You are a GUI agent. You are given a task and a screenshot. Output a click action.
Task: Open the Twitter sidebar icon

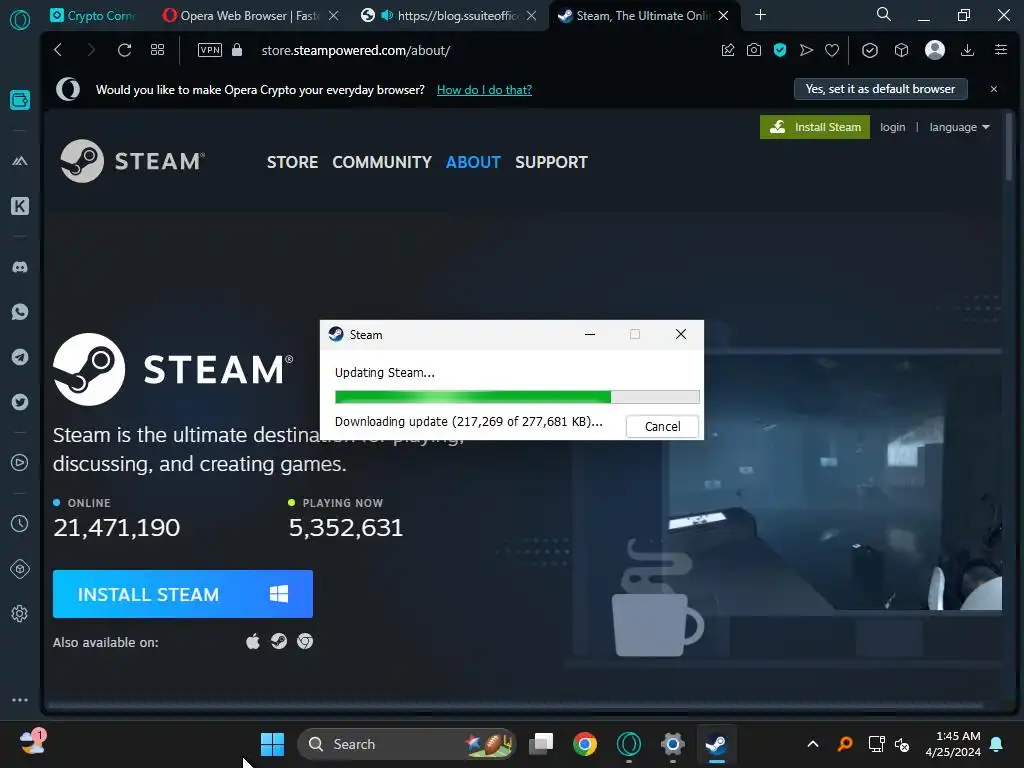(20, 402)
